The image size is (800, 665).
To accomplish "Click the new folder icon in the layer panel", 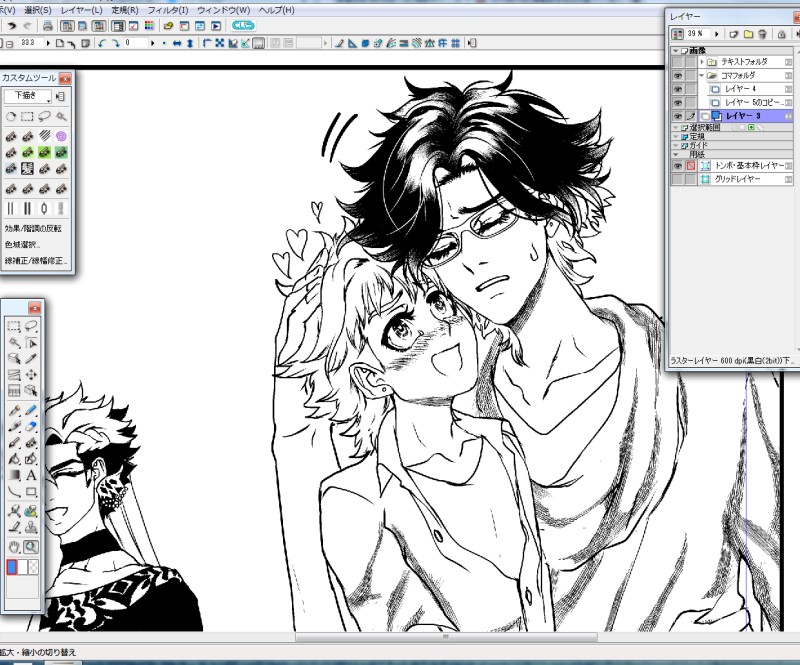I will pos(748,34).
